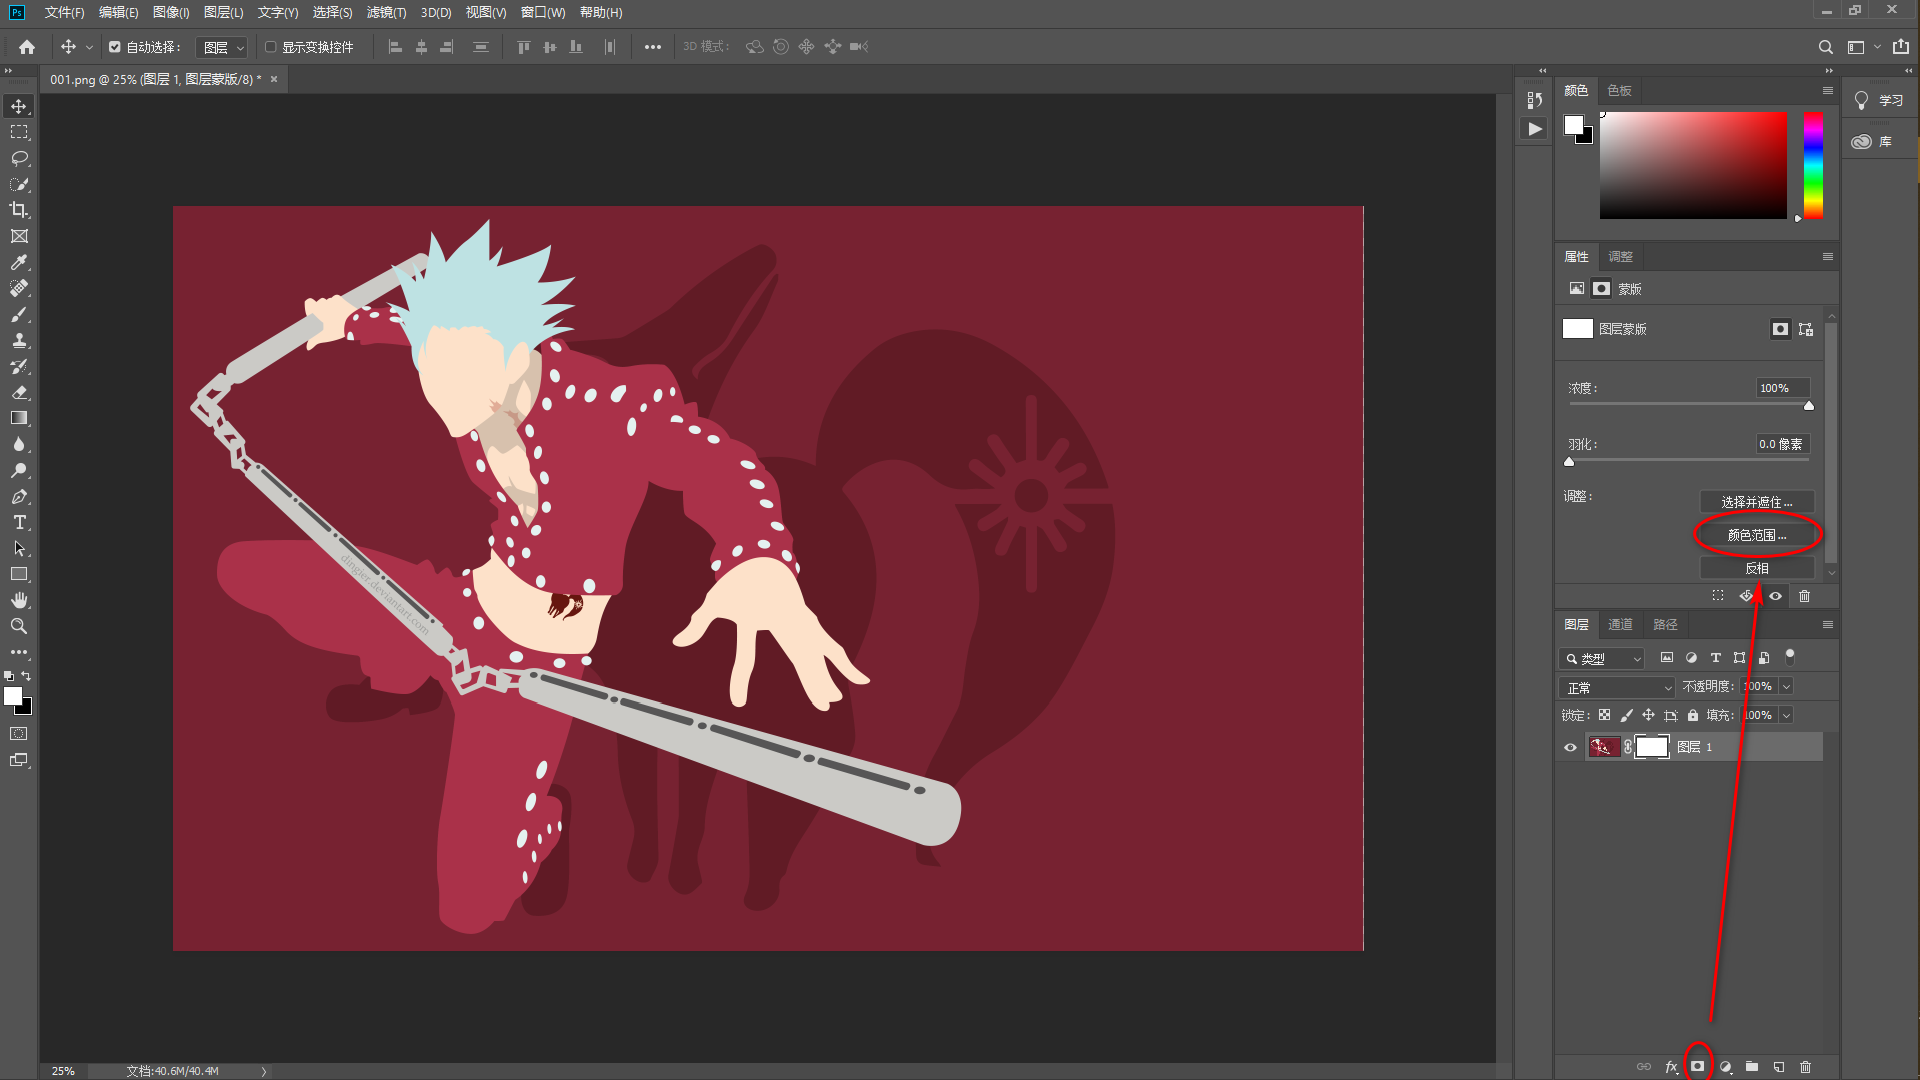Click the Home icon in options bar
Image resolution: width=1920 pixels, height=1080 pixels.
27,47
